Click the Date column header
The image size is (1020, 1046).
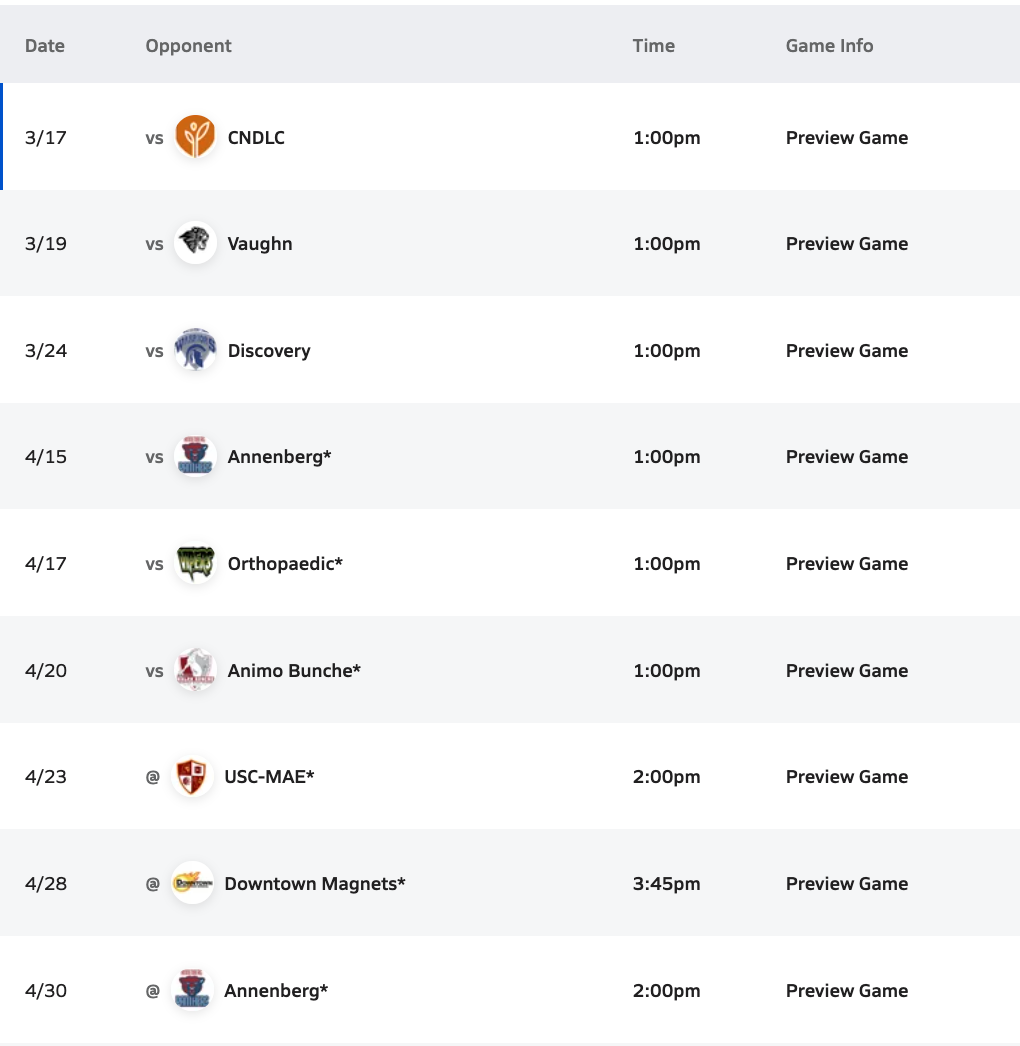pos(44,46)
